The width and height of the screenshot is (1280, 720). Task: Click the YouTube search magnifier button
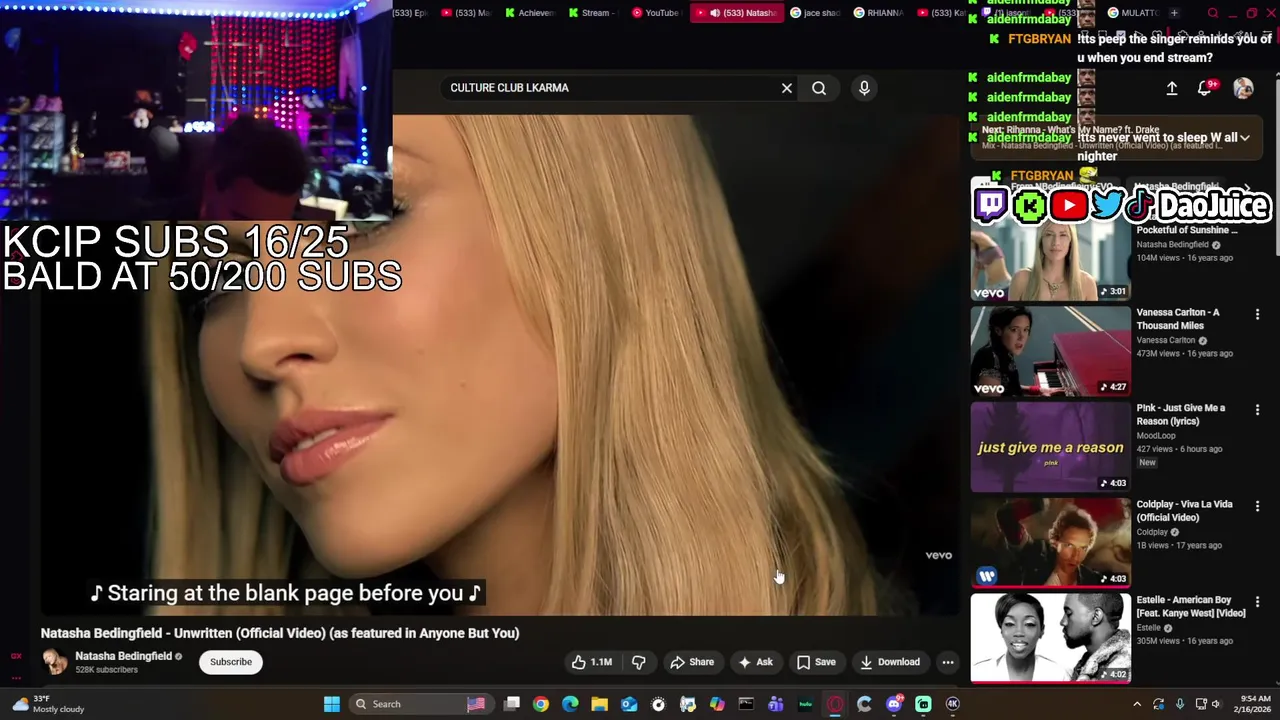coord(819,88)
